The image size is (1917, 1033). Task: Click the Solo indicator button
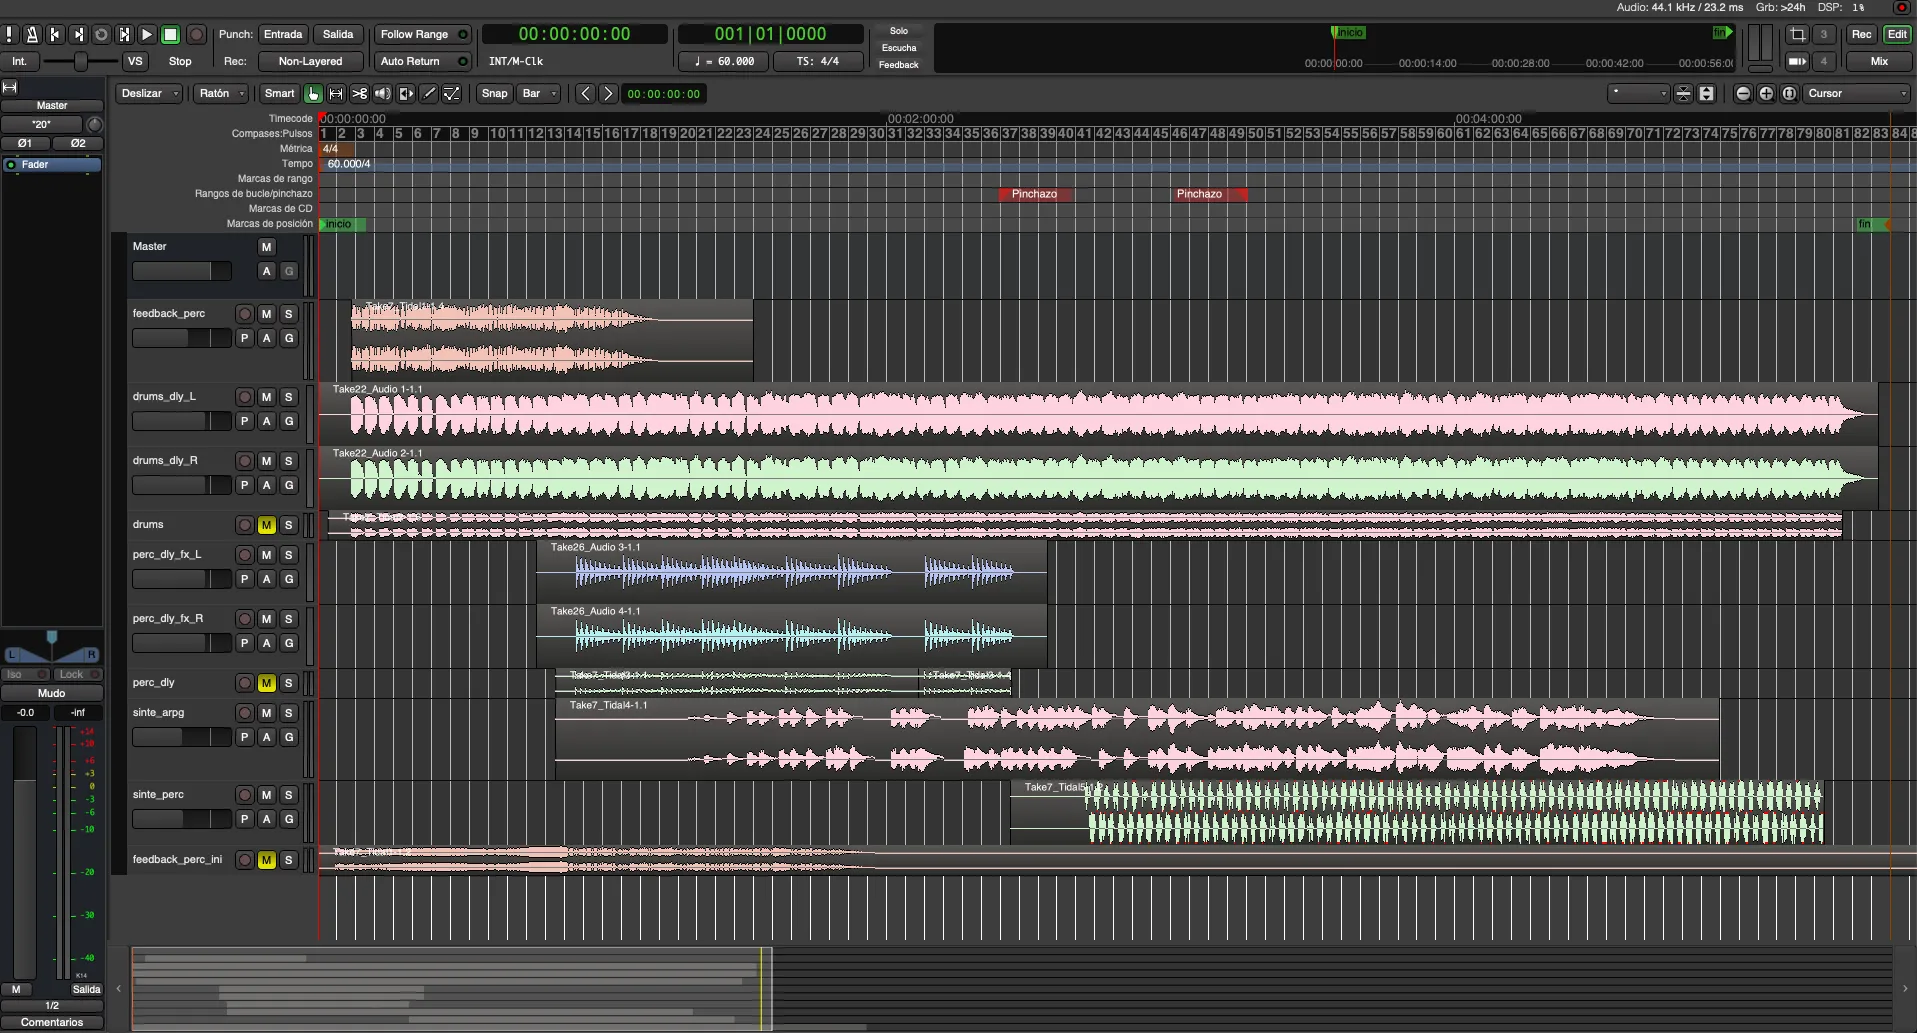[x=898, y=31]
